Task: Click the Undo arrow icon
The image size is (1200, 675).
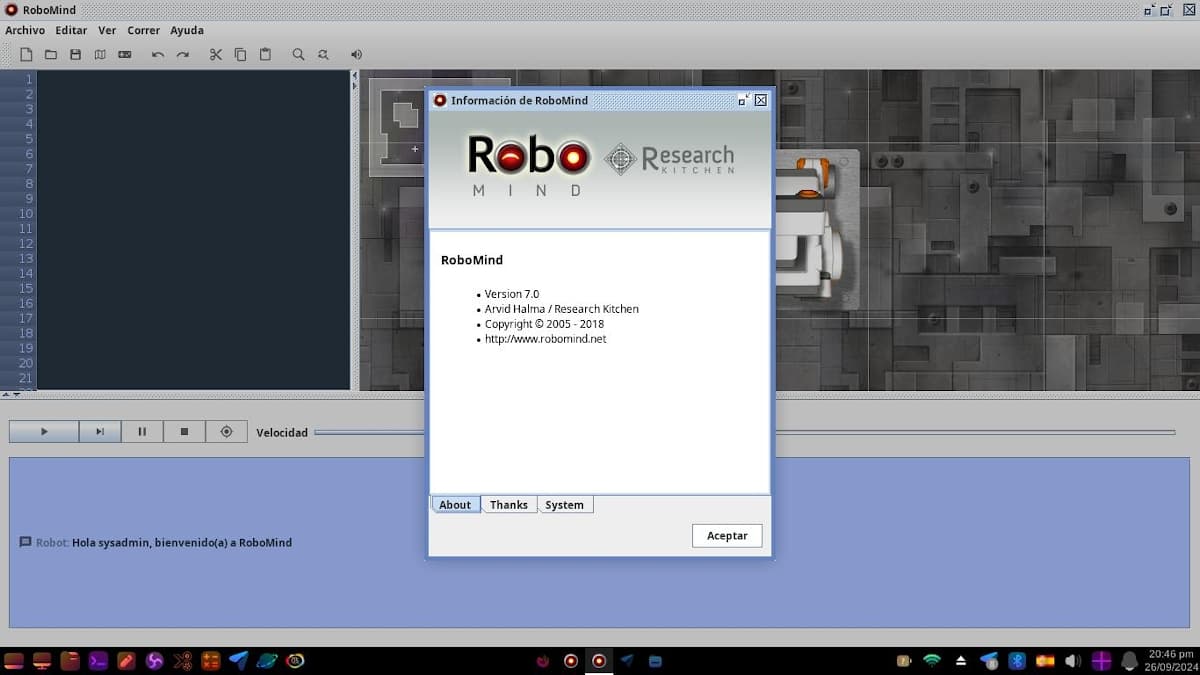Action: [x=158, y=55]
